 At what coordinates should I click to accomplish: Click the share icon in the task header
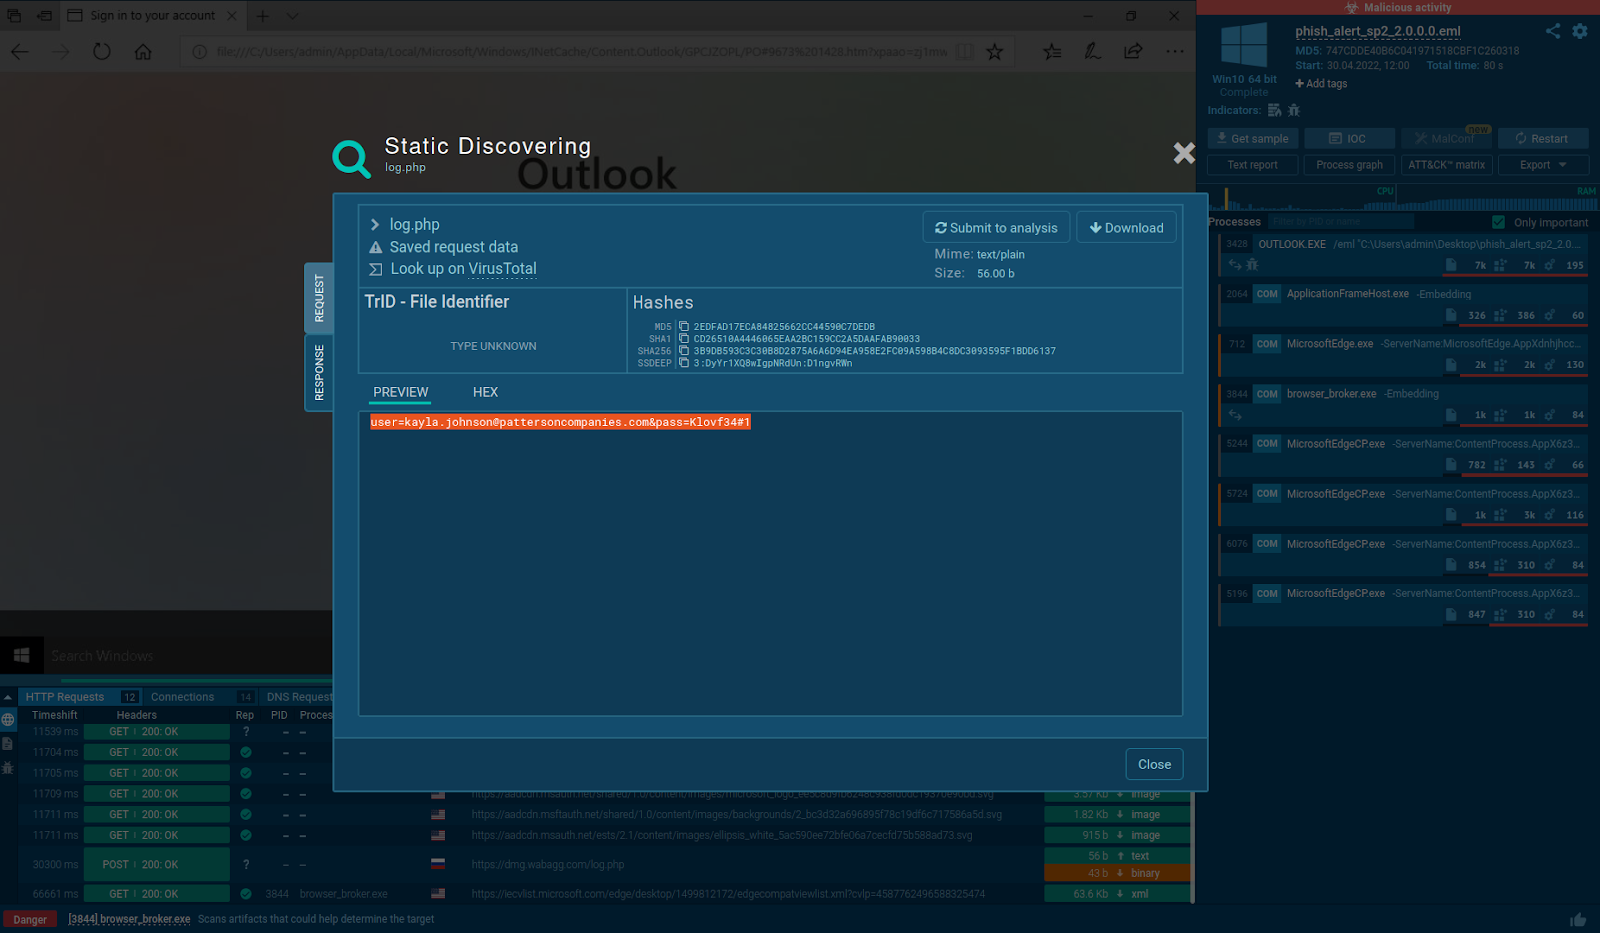tap(1553, 31)
